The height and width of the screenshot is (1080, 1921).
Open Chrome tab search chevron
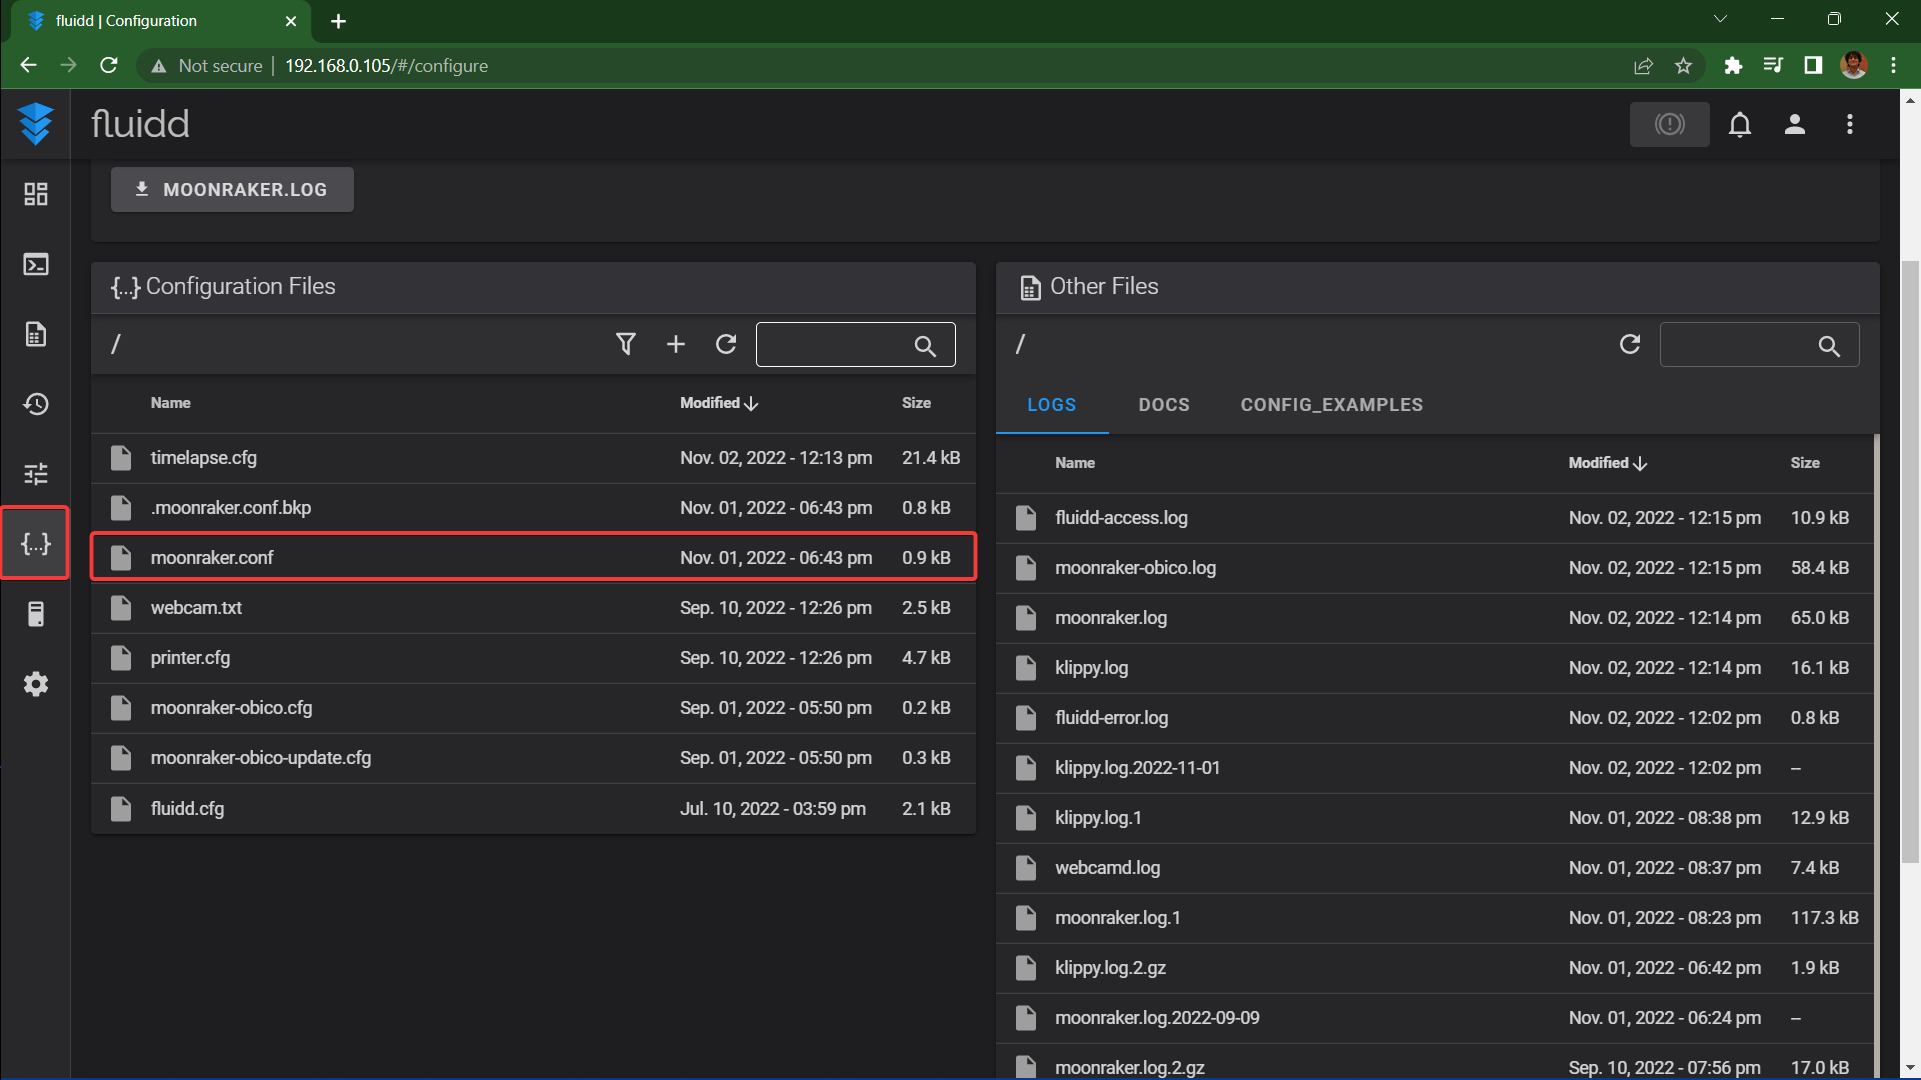1720,19
